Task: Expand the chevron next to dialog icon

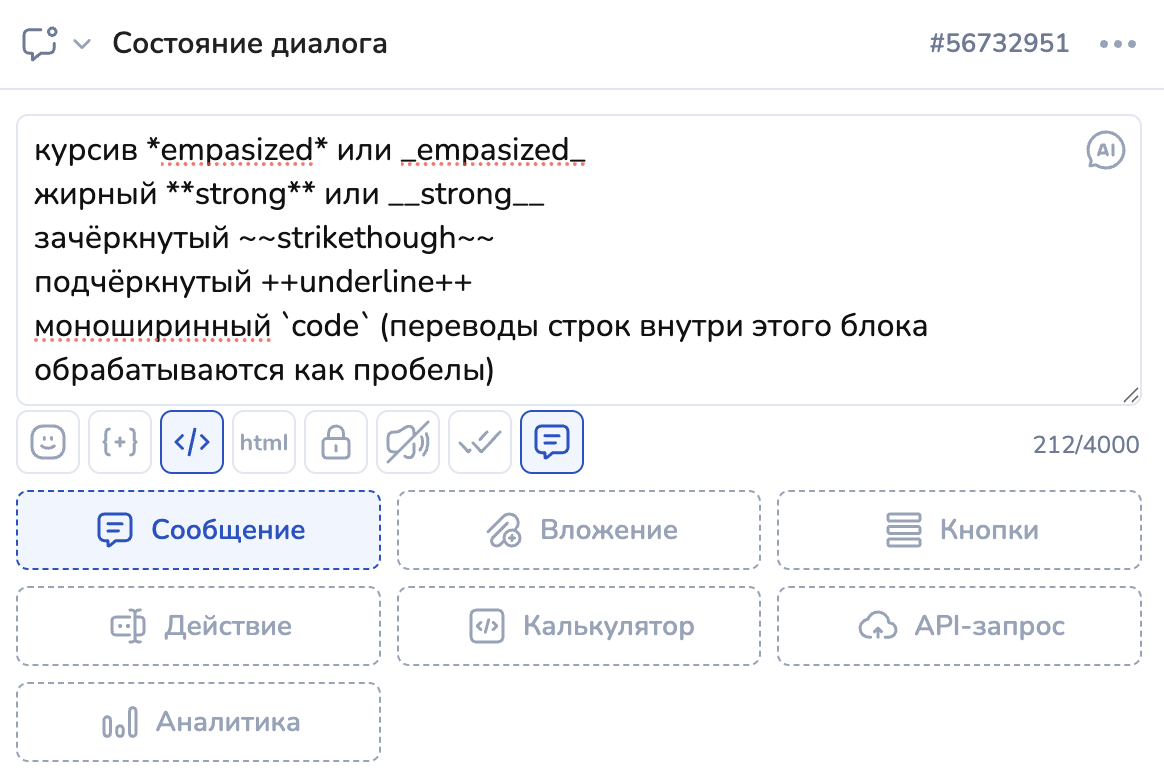Action: click(x=83, y=44)
